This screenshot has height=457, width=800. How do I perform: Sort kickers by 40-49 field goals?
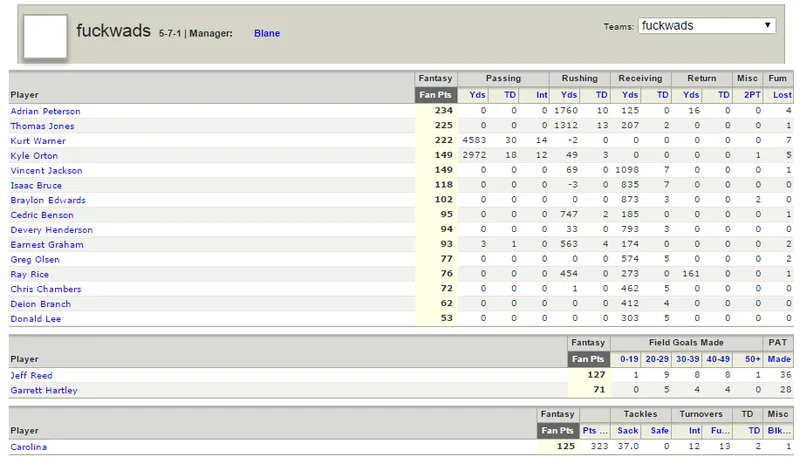click(718, 359)
